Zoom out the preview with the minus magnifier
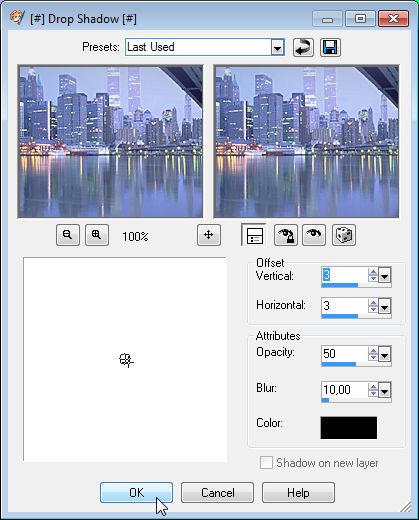The width and height of the screenshot is (419, 520). (x=68, y=235)
